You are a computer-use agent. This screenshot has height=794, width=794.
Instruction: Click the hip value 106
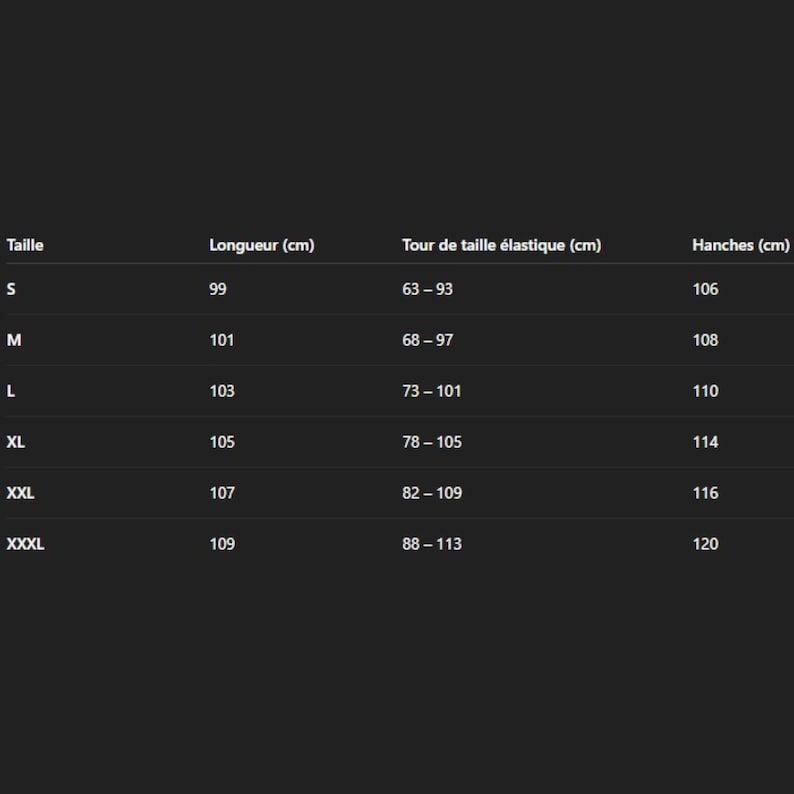pyautogui.click(x=705, y=289)
